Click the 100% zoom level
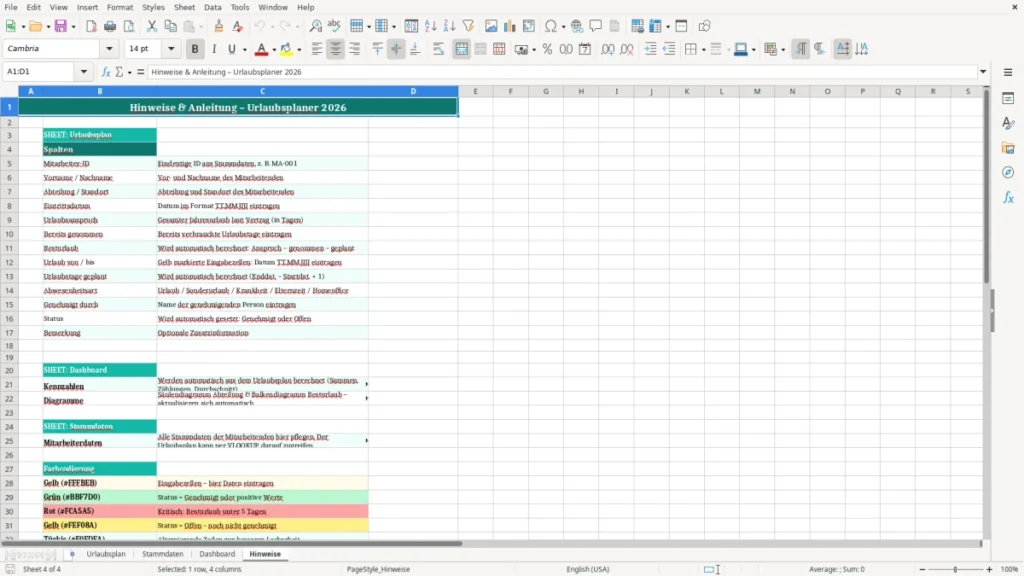 [1010, 569]
